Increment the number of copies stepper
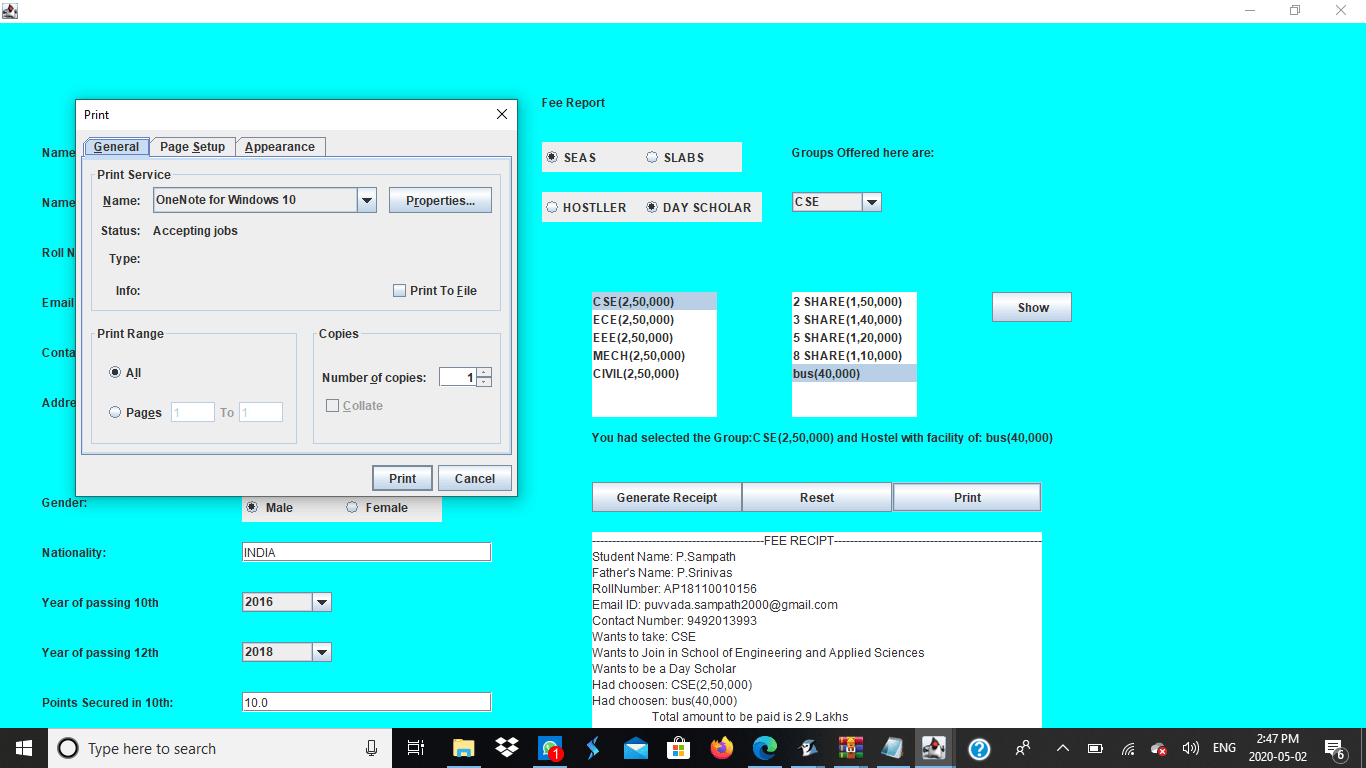This screenshot has width=1366, height=768. (483, 372)
